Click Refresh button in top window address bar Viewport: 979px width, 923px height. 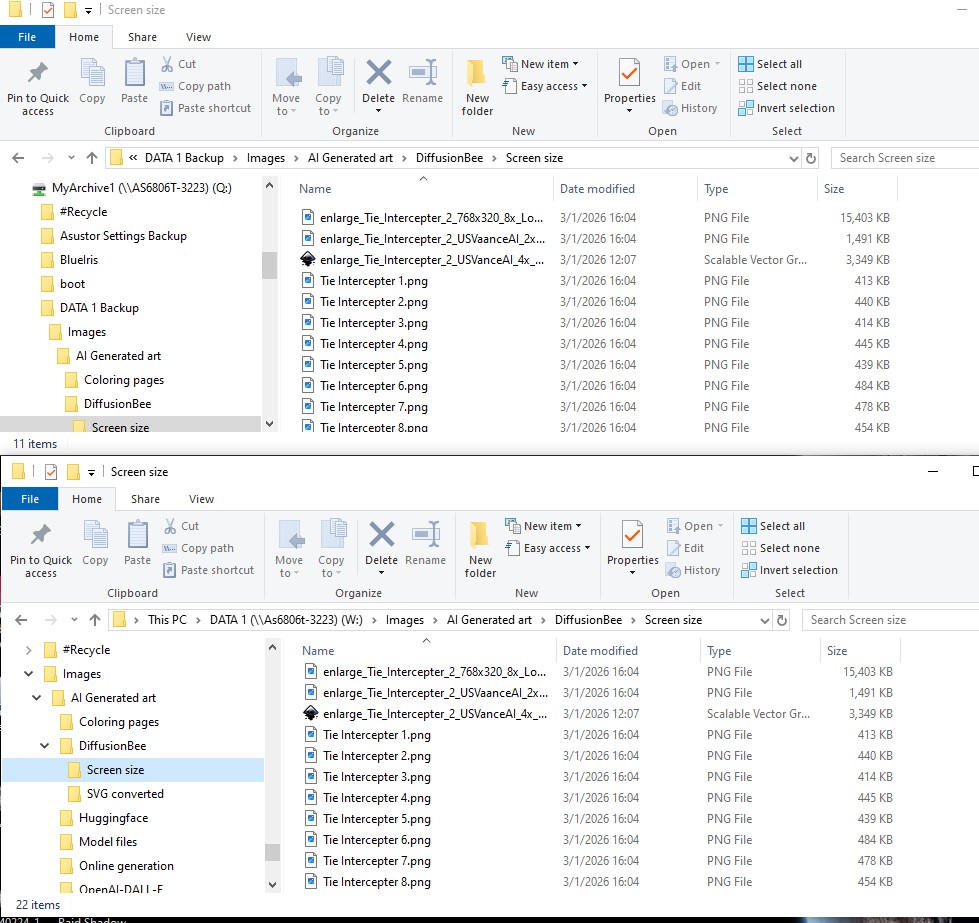810,158
